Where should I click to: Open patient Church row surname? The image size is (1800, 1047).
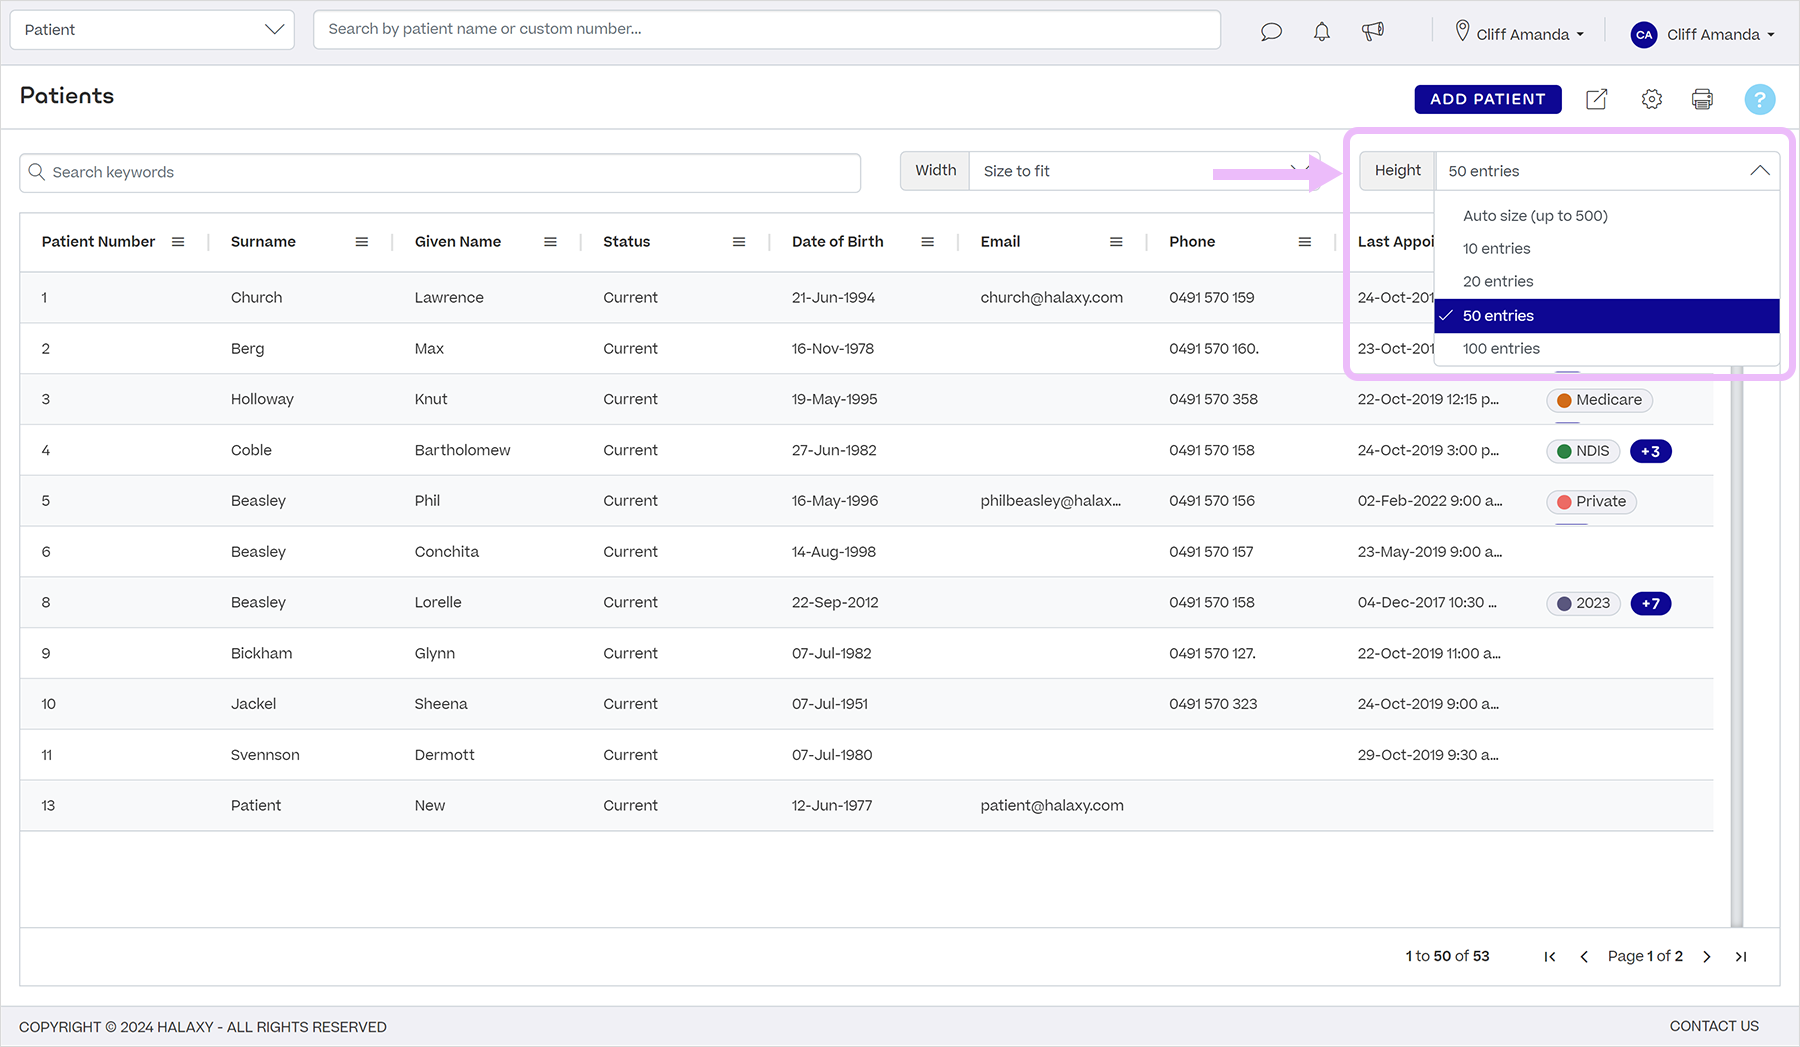tap(257, 298)
